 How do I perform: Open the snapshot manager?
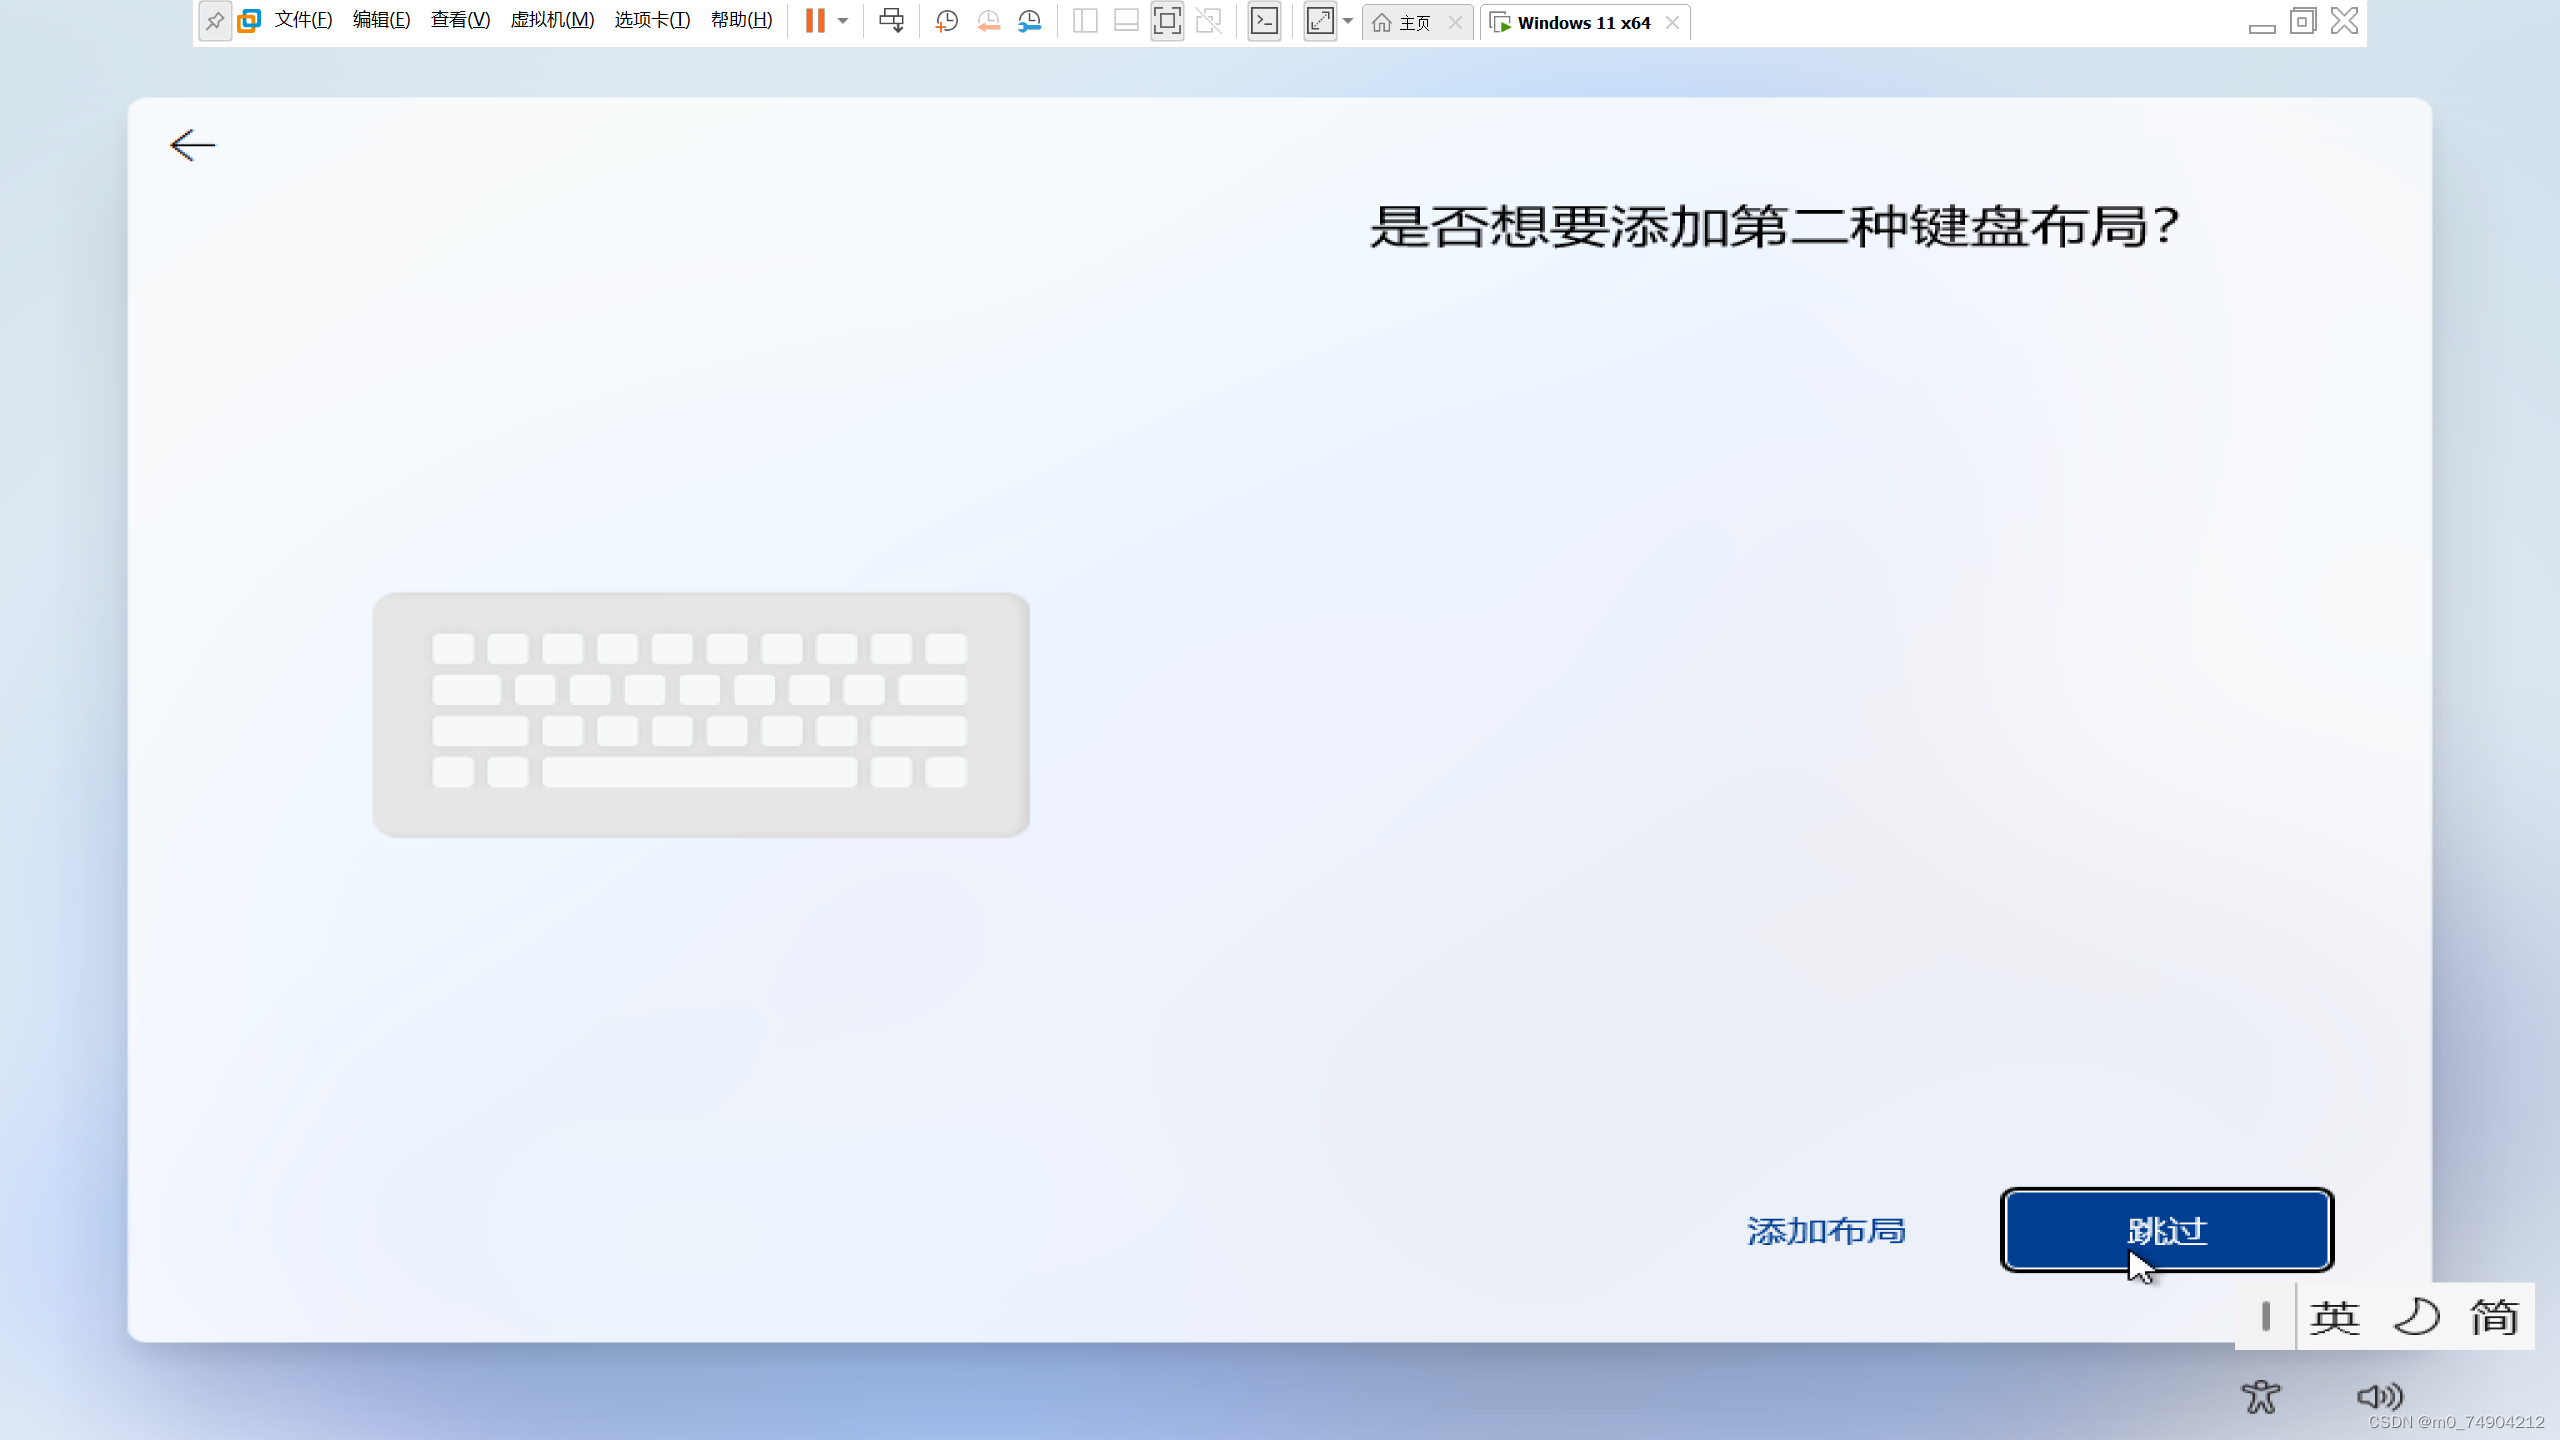1030,20
